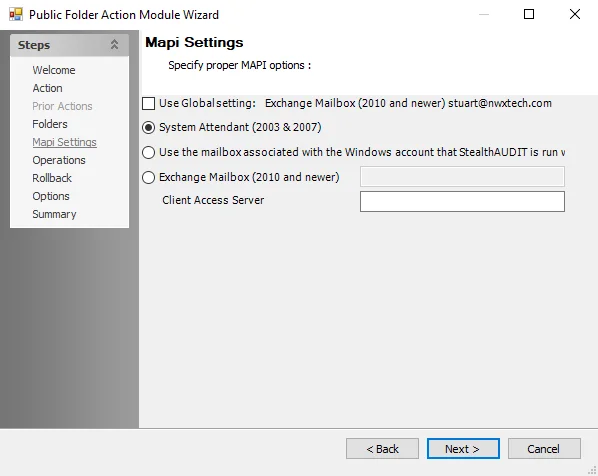Select Exchange Mailbox (2010 and newer) radio
Screen dimensions: 598x476
pos(148,177)
